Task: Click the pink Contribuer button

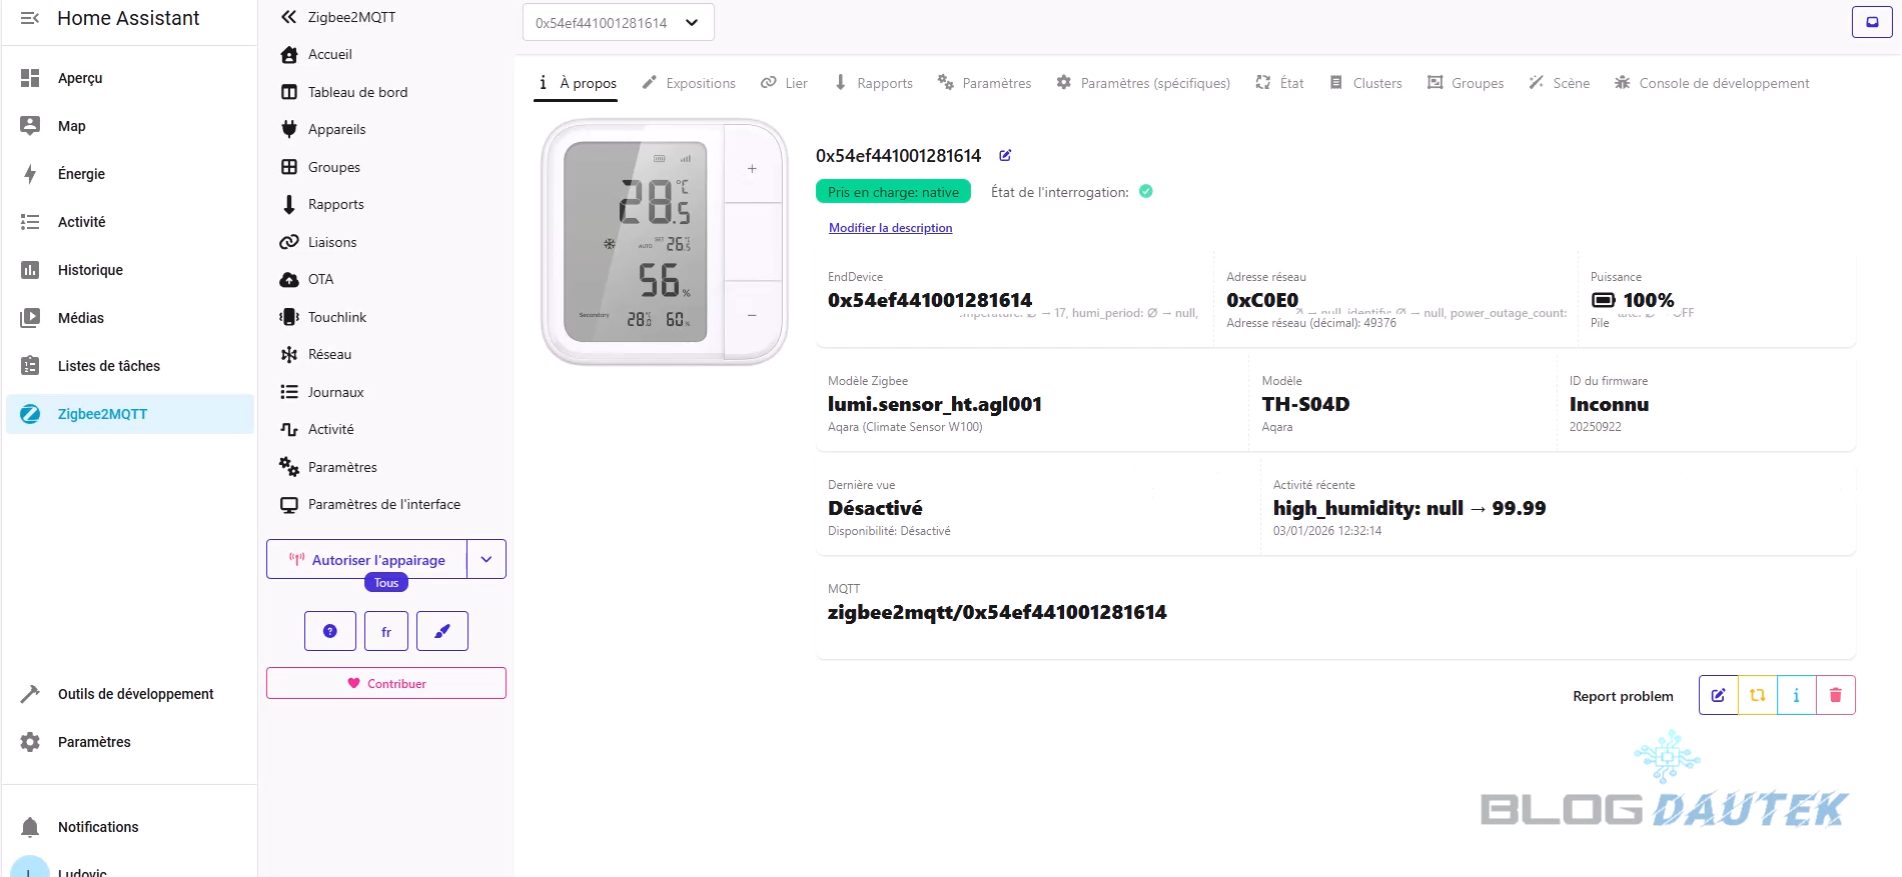Action: [386, 683]
